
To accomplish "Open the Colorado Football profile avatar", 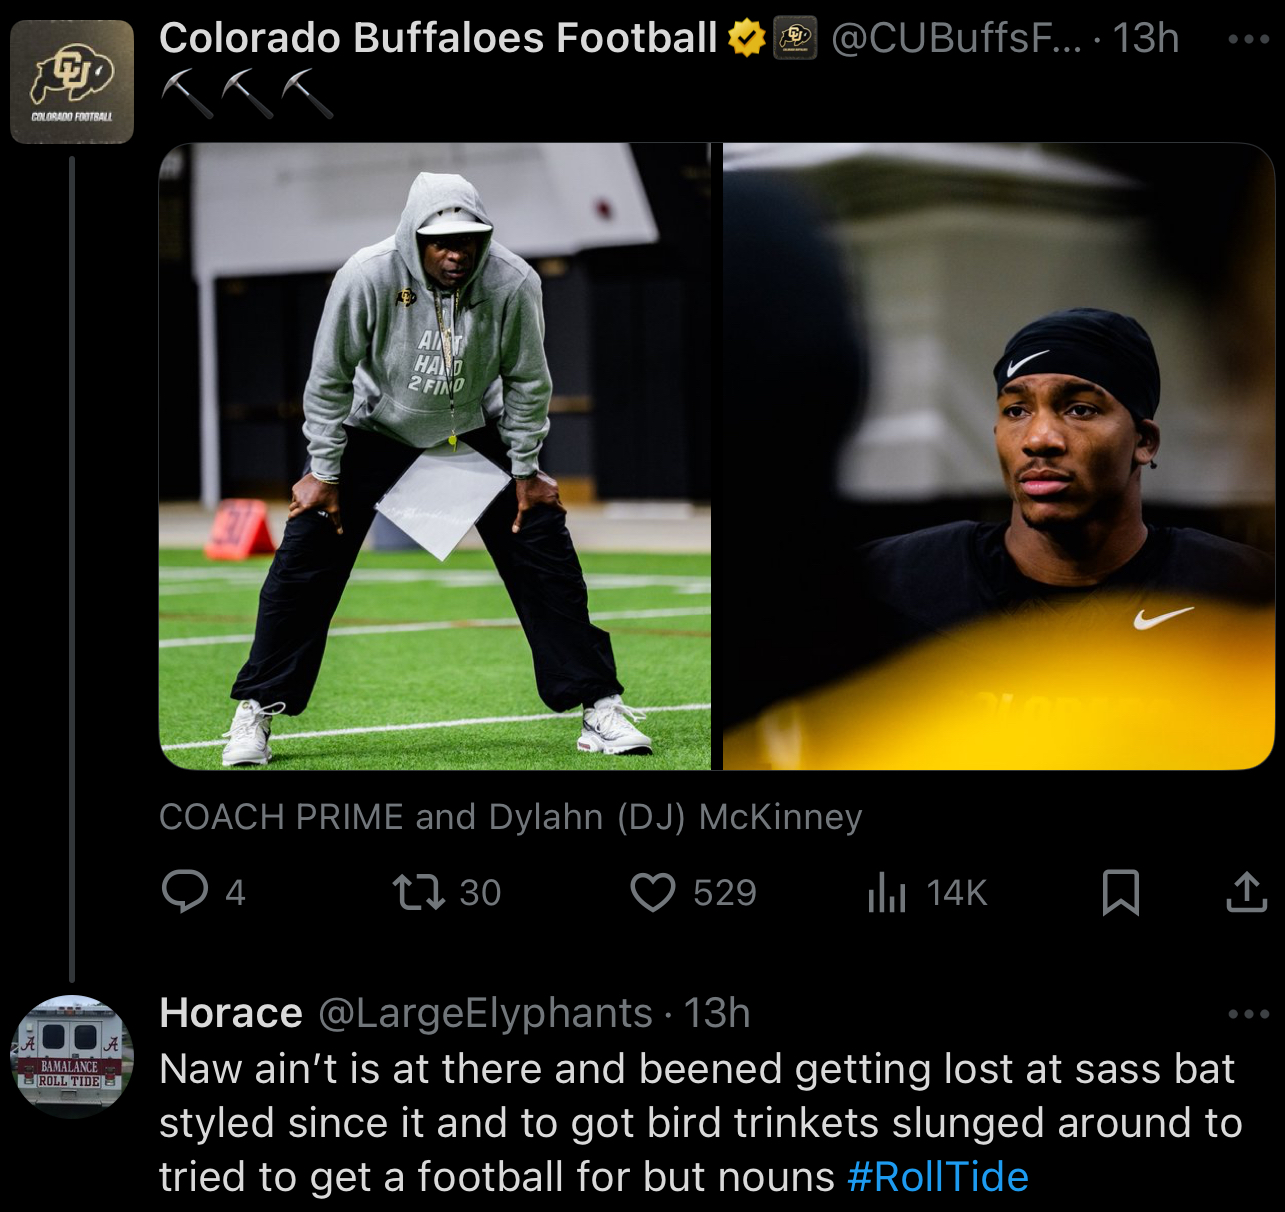I will 72,82.
